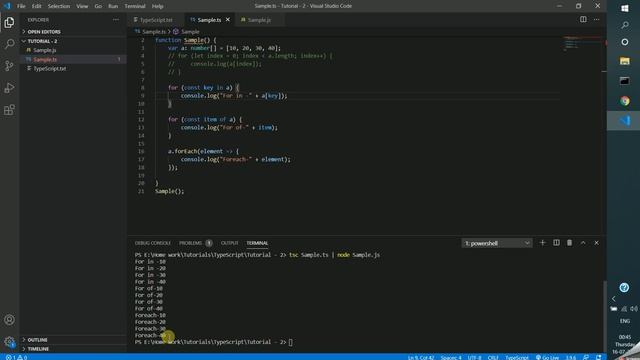Split the terminal panel
The image size is (640, 360).
click(556, 243)
